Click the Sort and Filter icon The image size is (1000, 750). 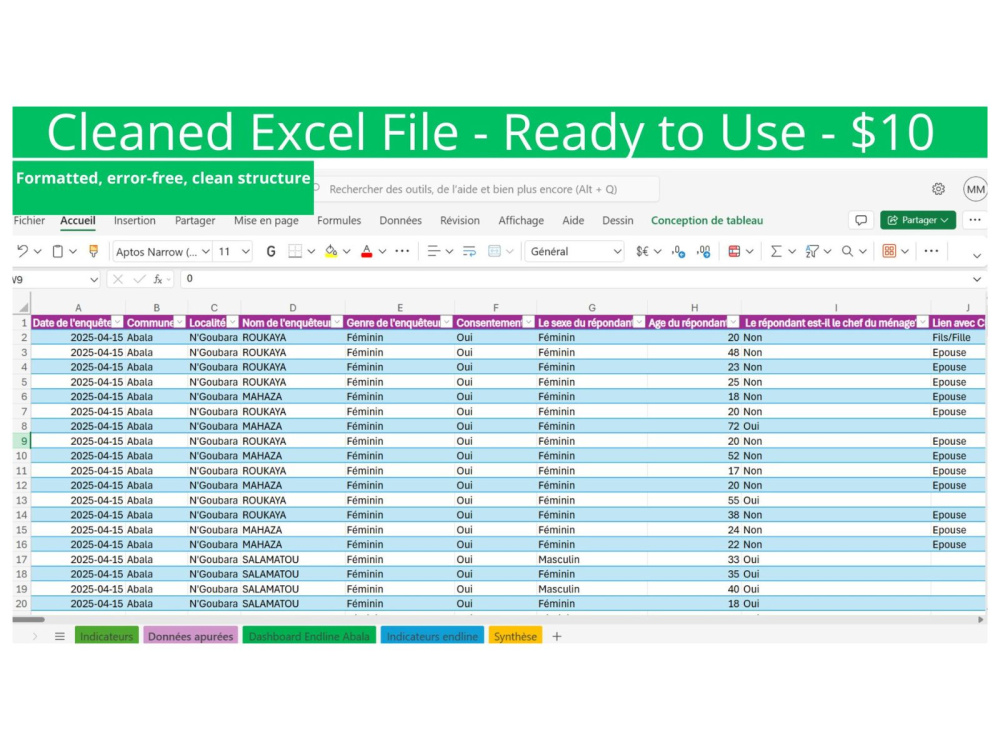812,251
